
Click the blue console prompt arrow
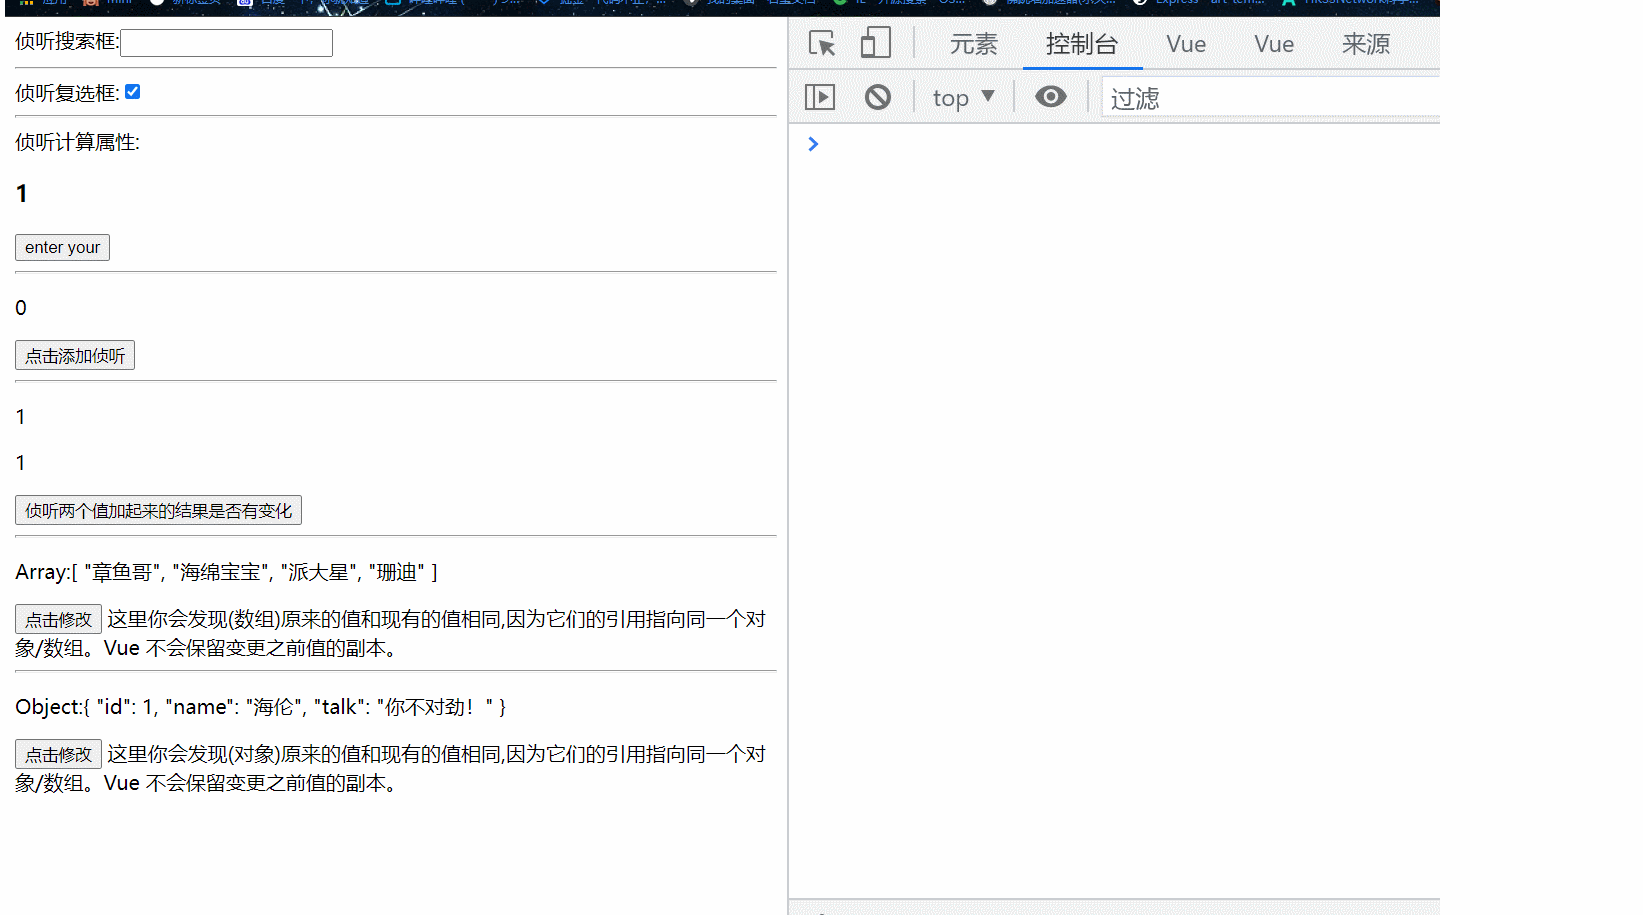coord(812,144)
